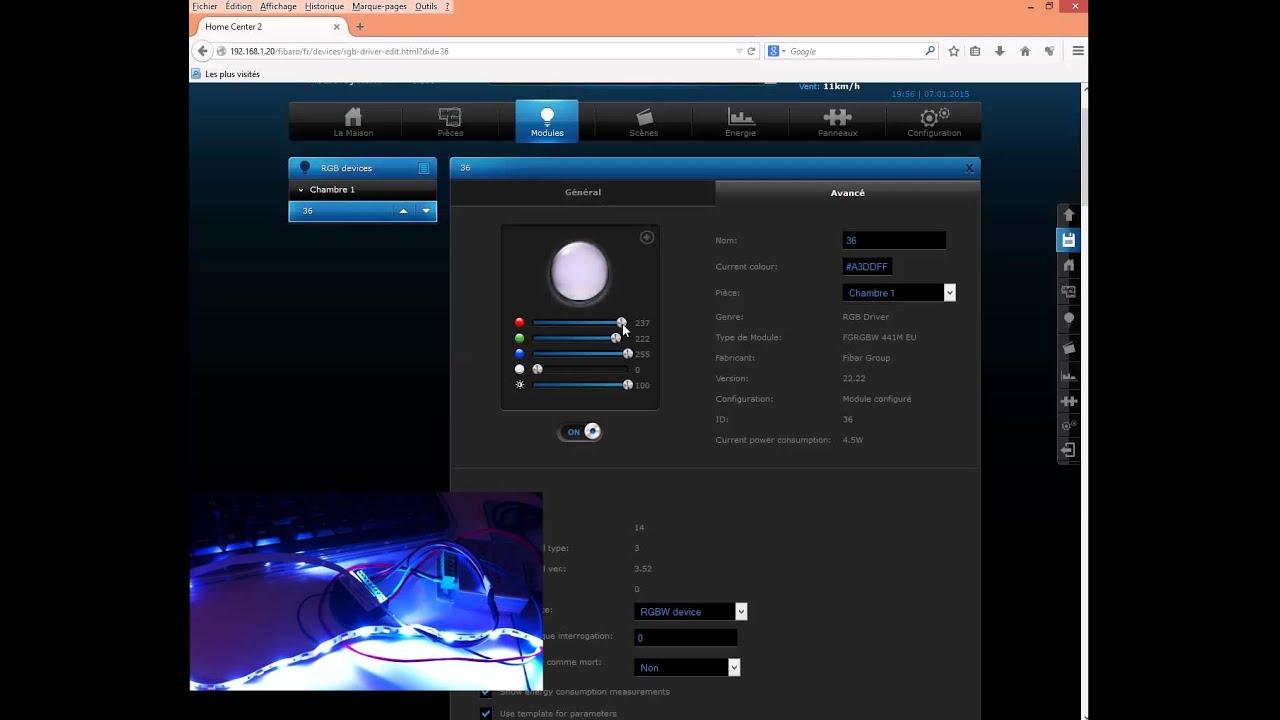The height and width of the screenshot is (720, 1280).
Task: Open the Outils menu
Action: tap(426, 6)
